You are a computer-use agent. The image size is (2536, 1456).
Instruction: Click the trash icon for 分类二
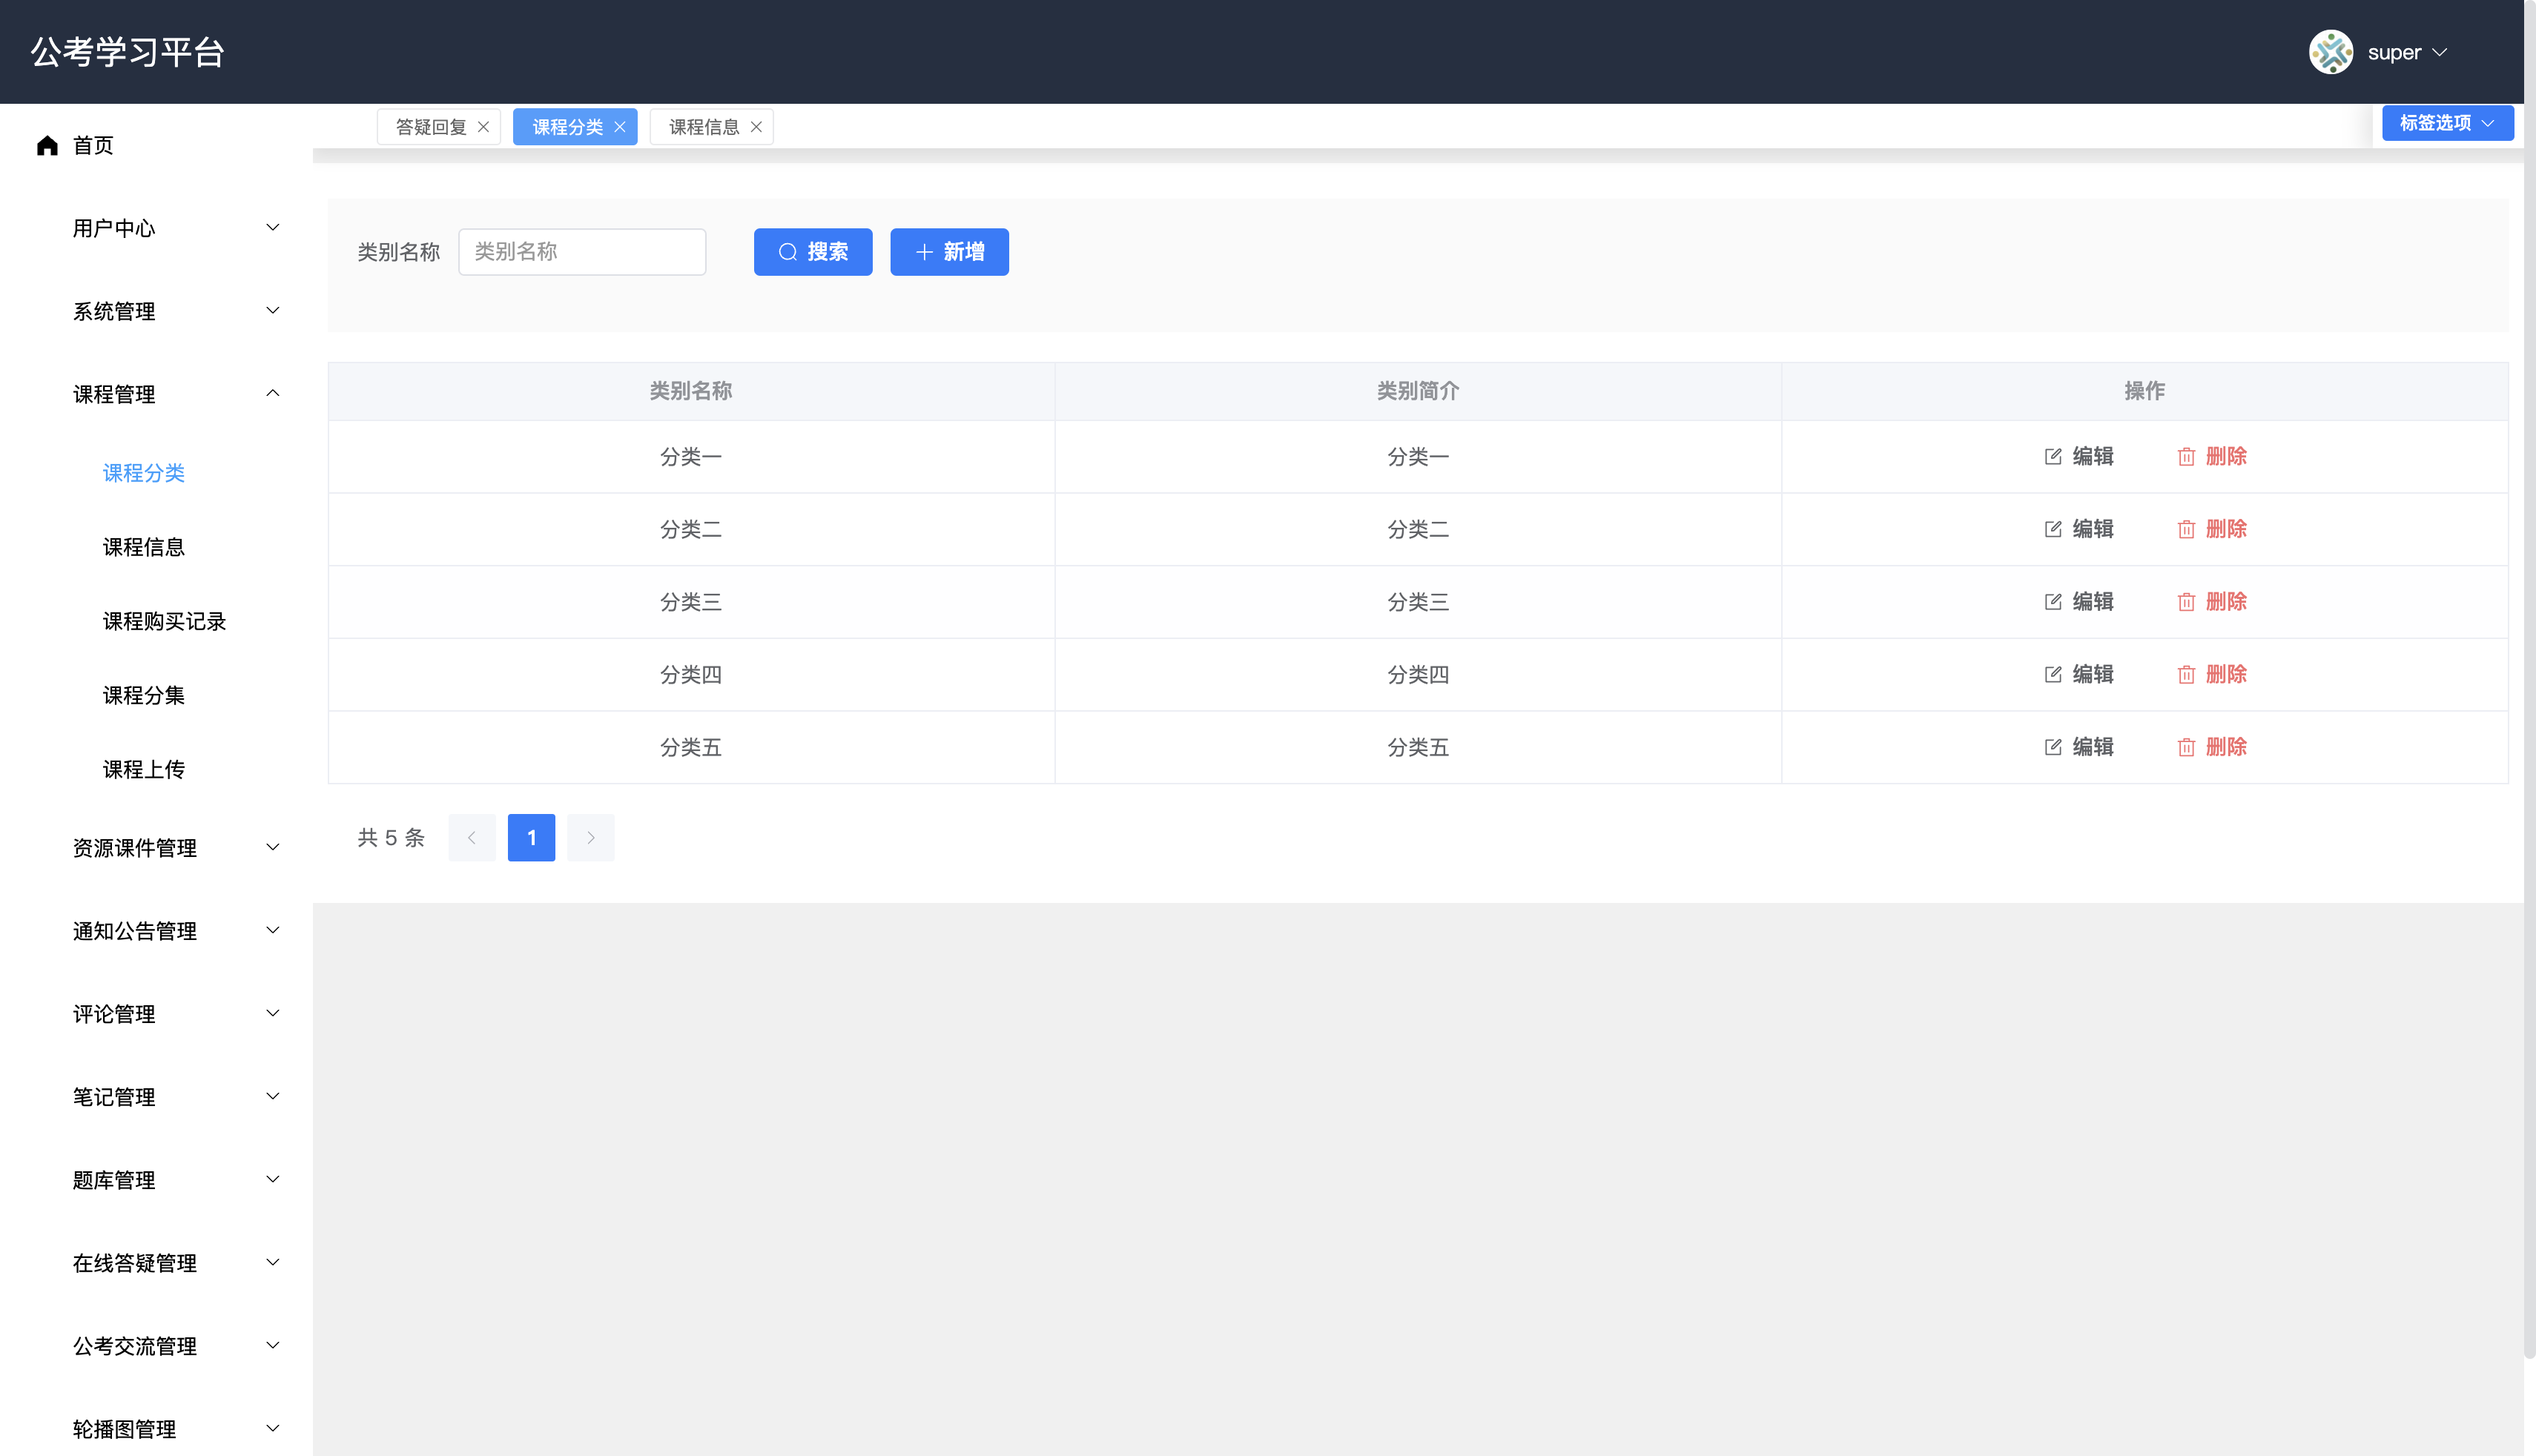[2186, 530]
